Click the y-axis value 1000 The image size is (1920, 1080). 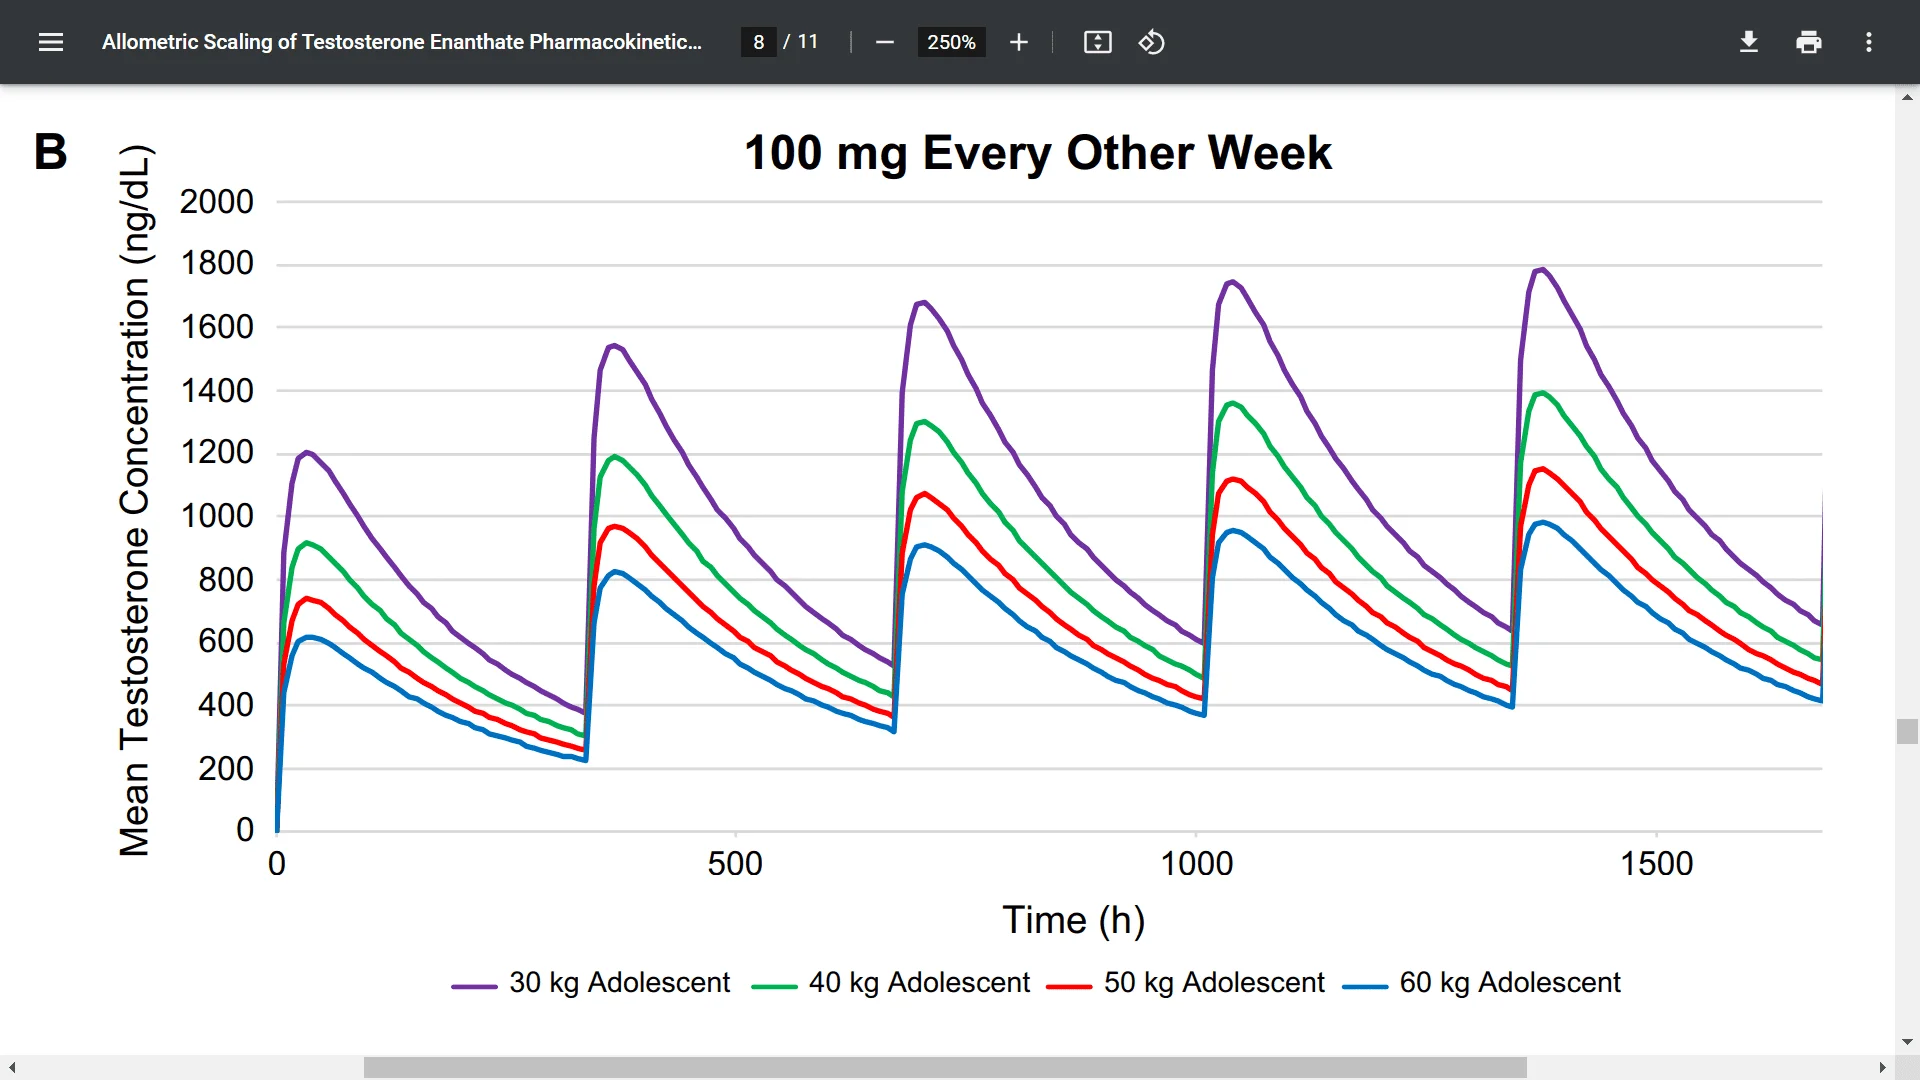(x=217, y=516)
